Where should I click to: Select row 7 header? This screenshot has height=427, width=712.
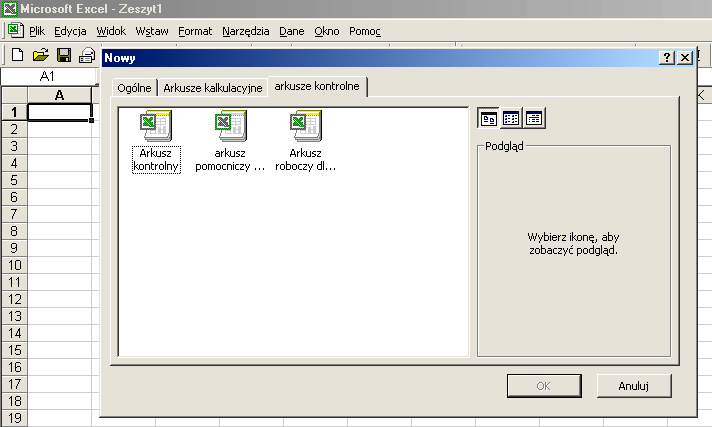point(15,214)
